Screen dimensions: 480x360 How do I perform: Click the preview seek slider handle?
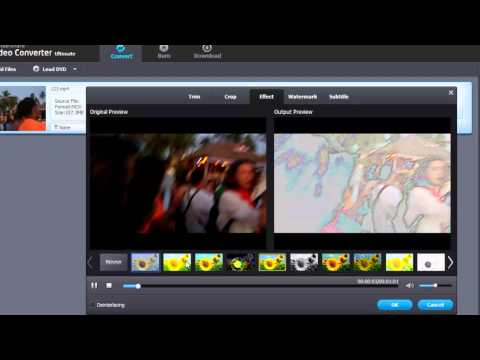pyautogui.click(x=138, y=286)
